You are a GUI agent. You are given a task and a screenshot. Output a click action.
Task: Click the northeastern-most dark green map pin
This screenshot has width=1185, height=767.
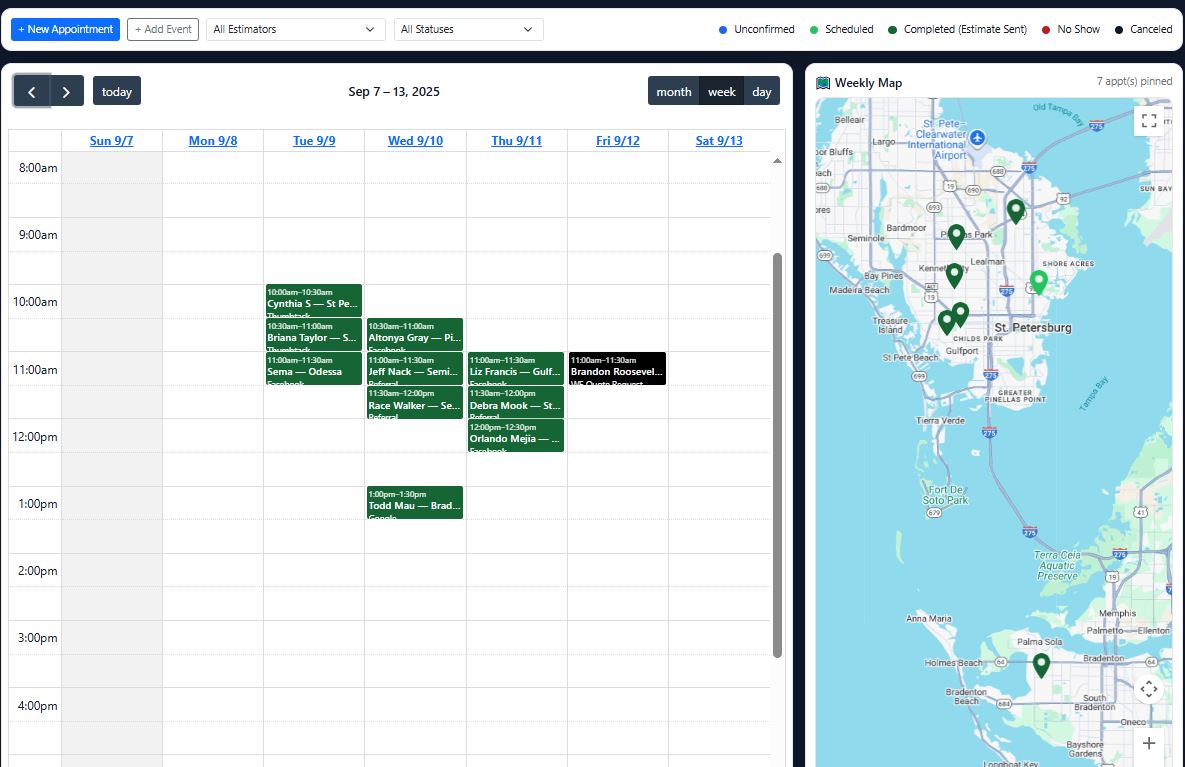click(1016, 210)
